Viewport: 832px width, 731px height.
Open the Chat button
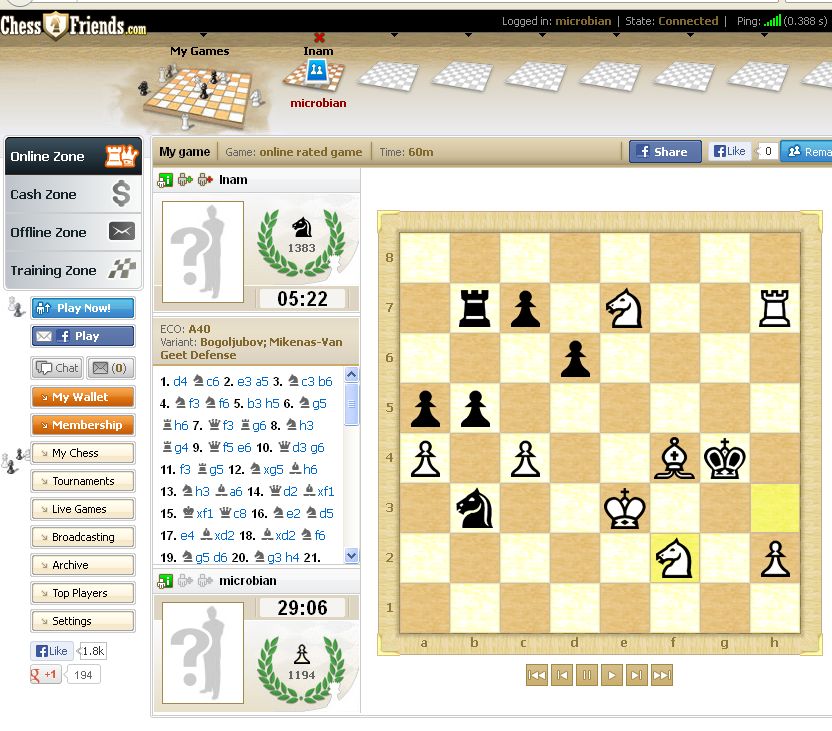click(x=57, y=368)
